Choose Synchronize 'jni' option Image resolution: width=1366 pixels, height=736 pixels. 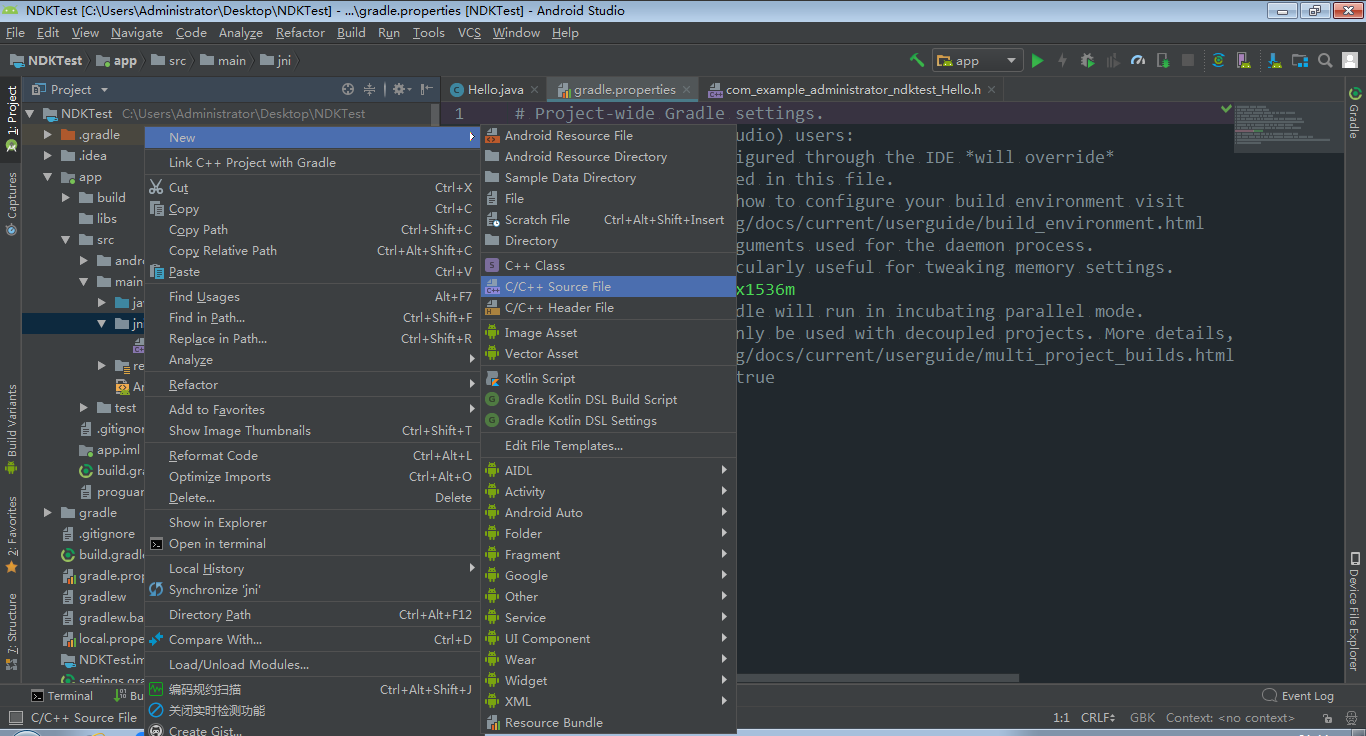coord(312,590)
